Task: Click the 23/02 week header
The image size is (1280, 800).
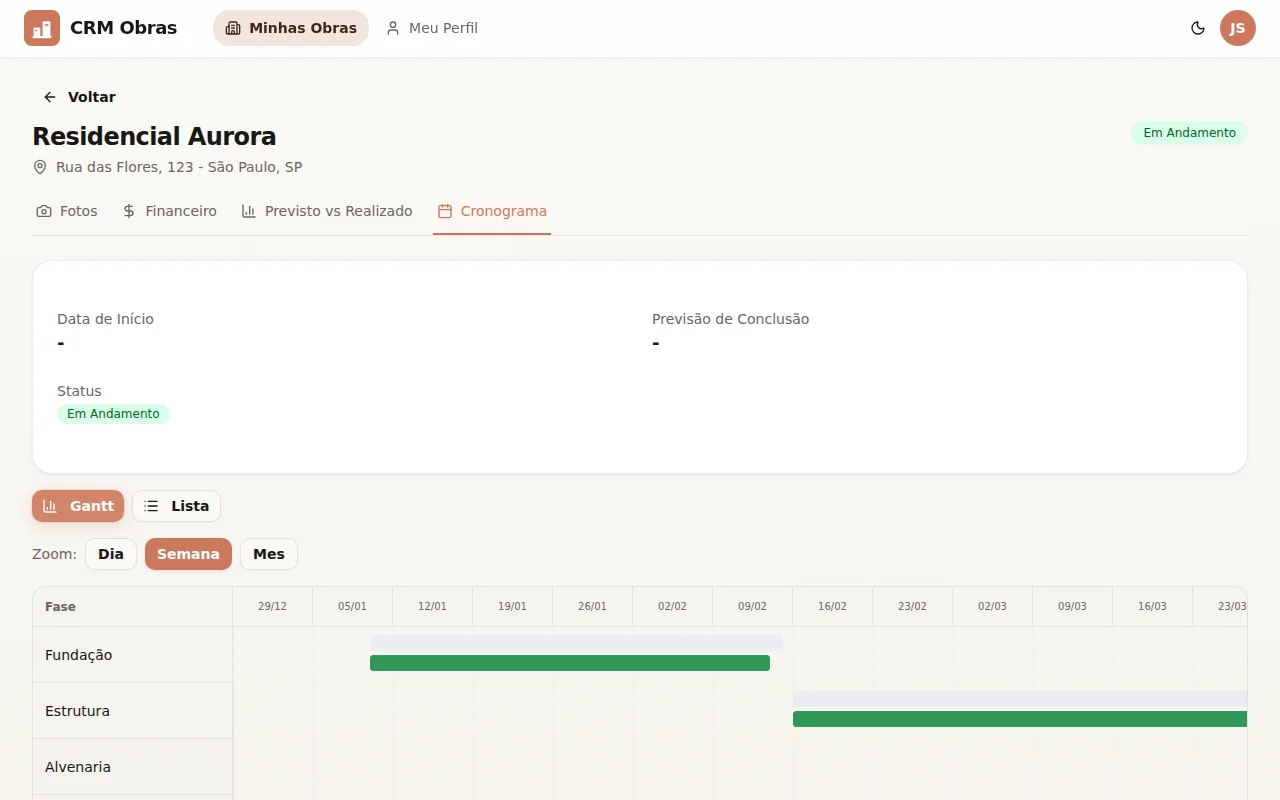Action: tap(912, 607)
